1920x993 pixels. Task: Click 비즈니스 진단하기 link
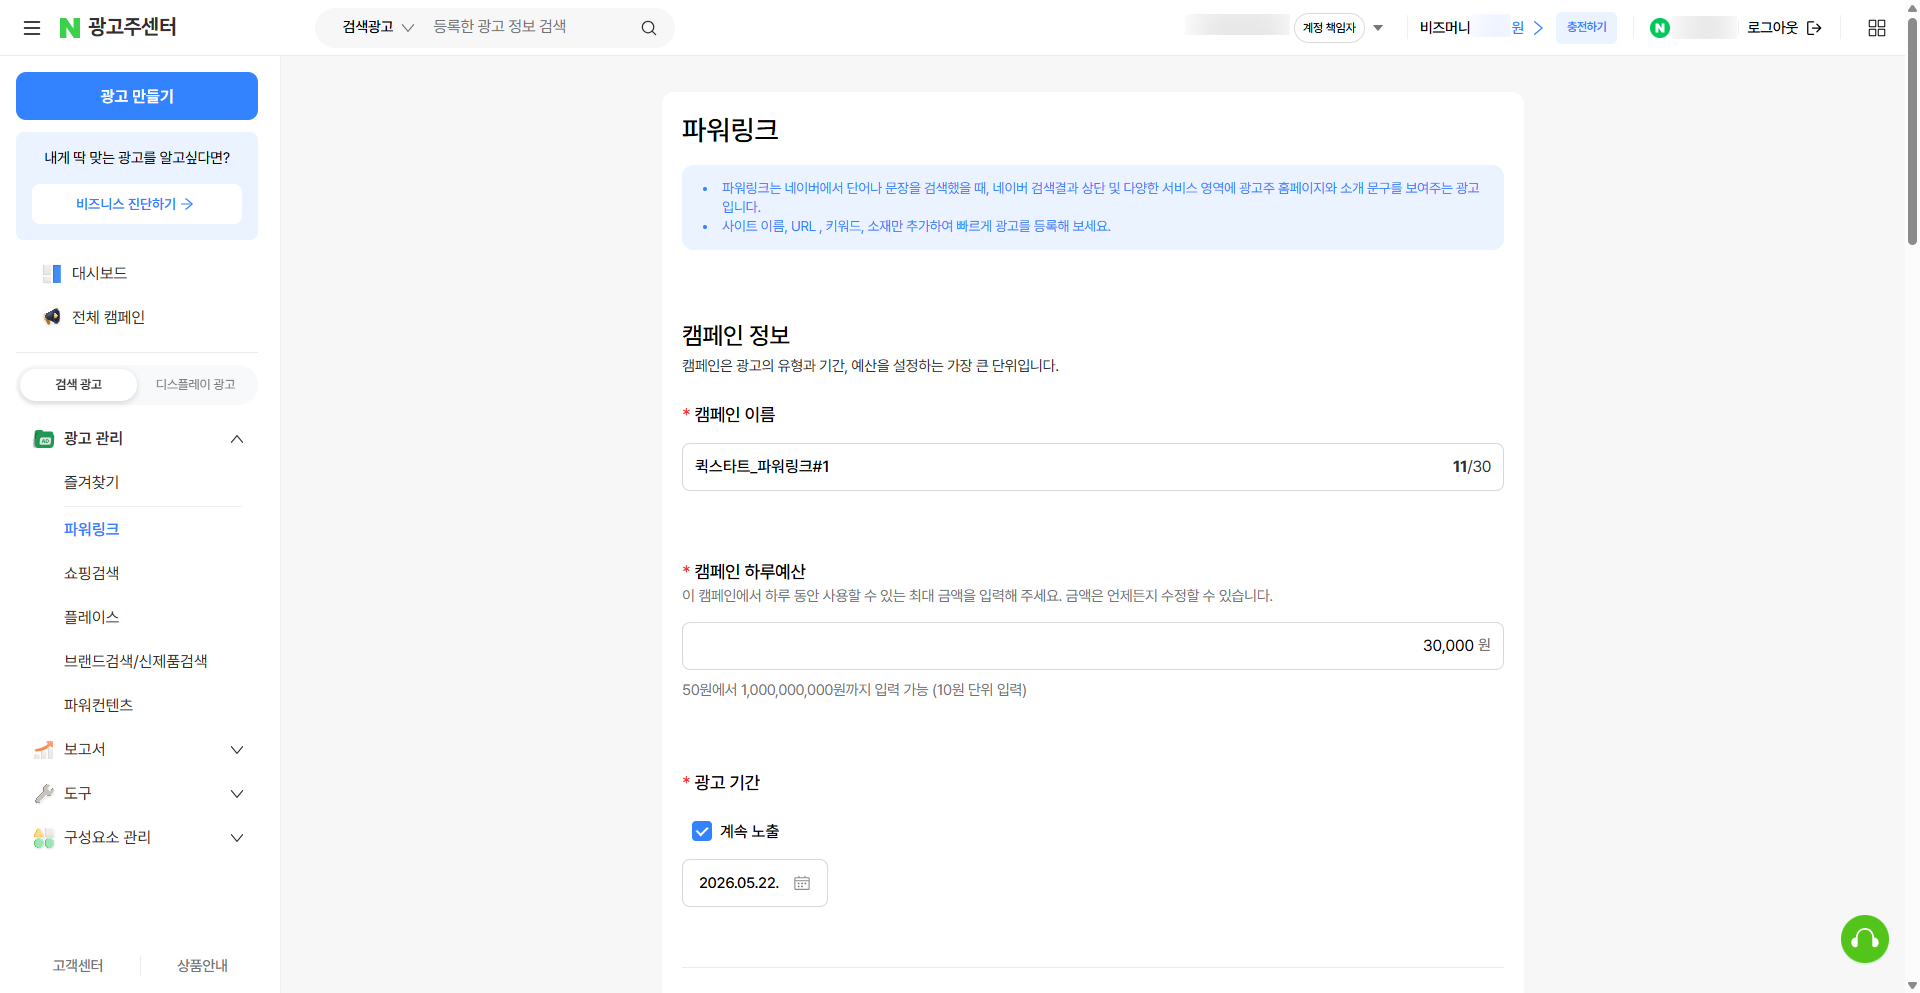tap(137, 204)
